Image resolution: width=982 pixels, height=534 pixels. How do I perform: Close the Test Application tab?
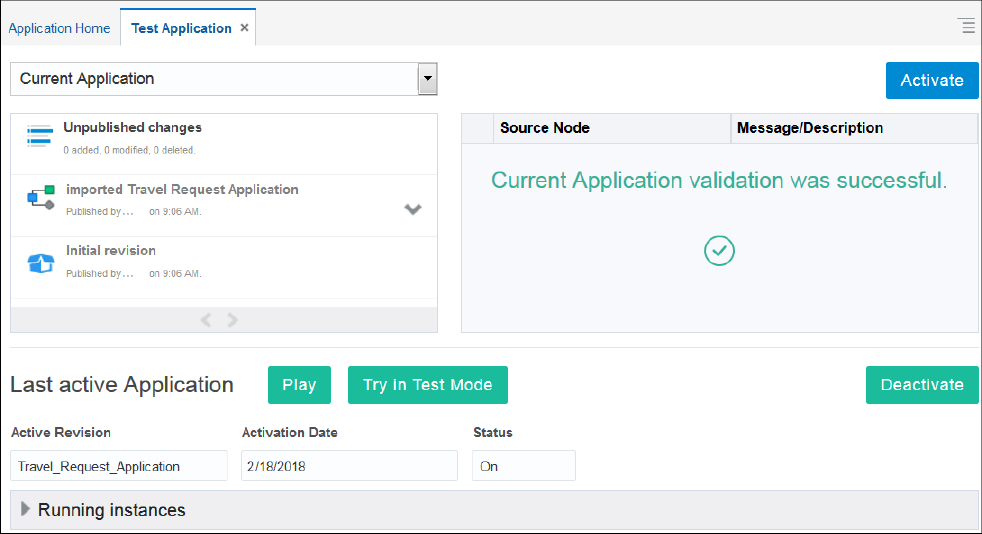tap(244, 28)
